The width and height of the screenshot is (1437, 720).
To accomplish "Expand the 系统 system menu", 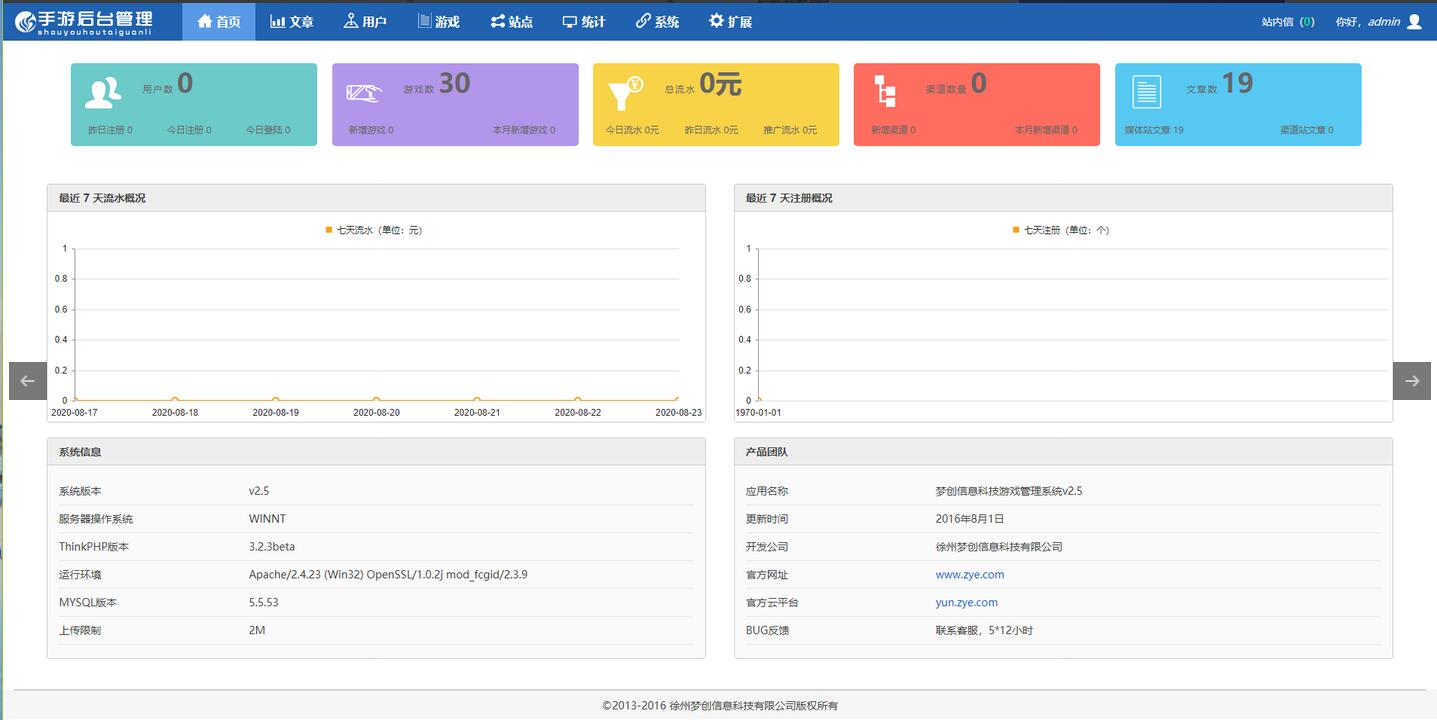I will [657, 21].
